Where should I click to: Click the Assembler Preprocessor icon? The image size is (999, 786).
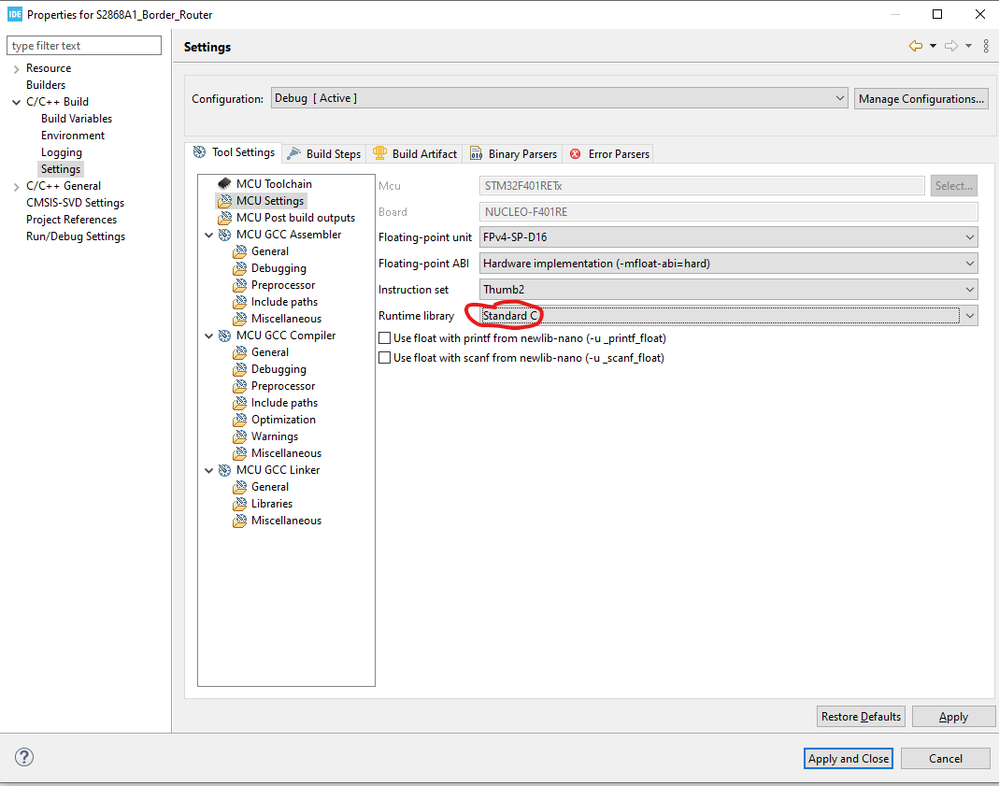click(x=240, y=285)
